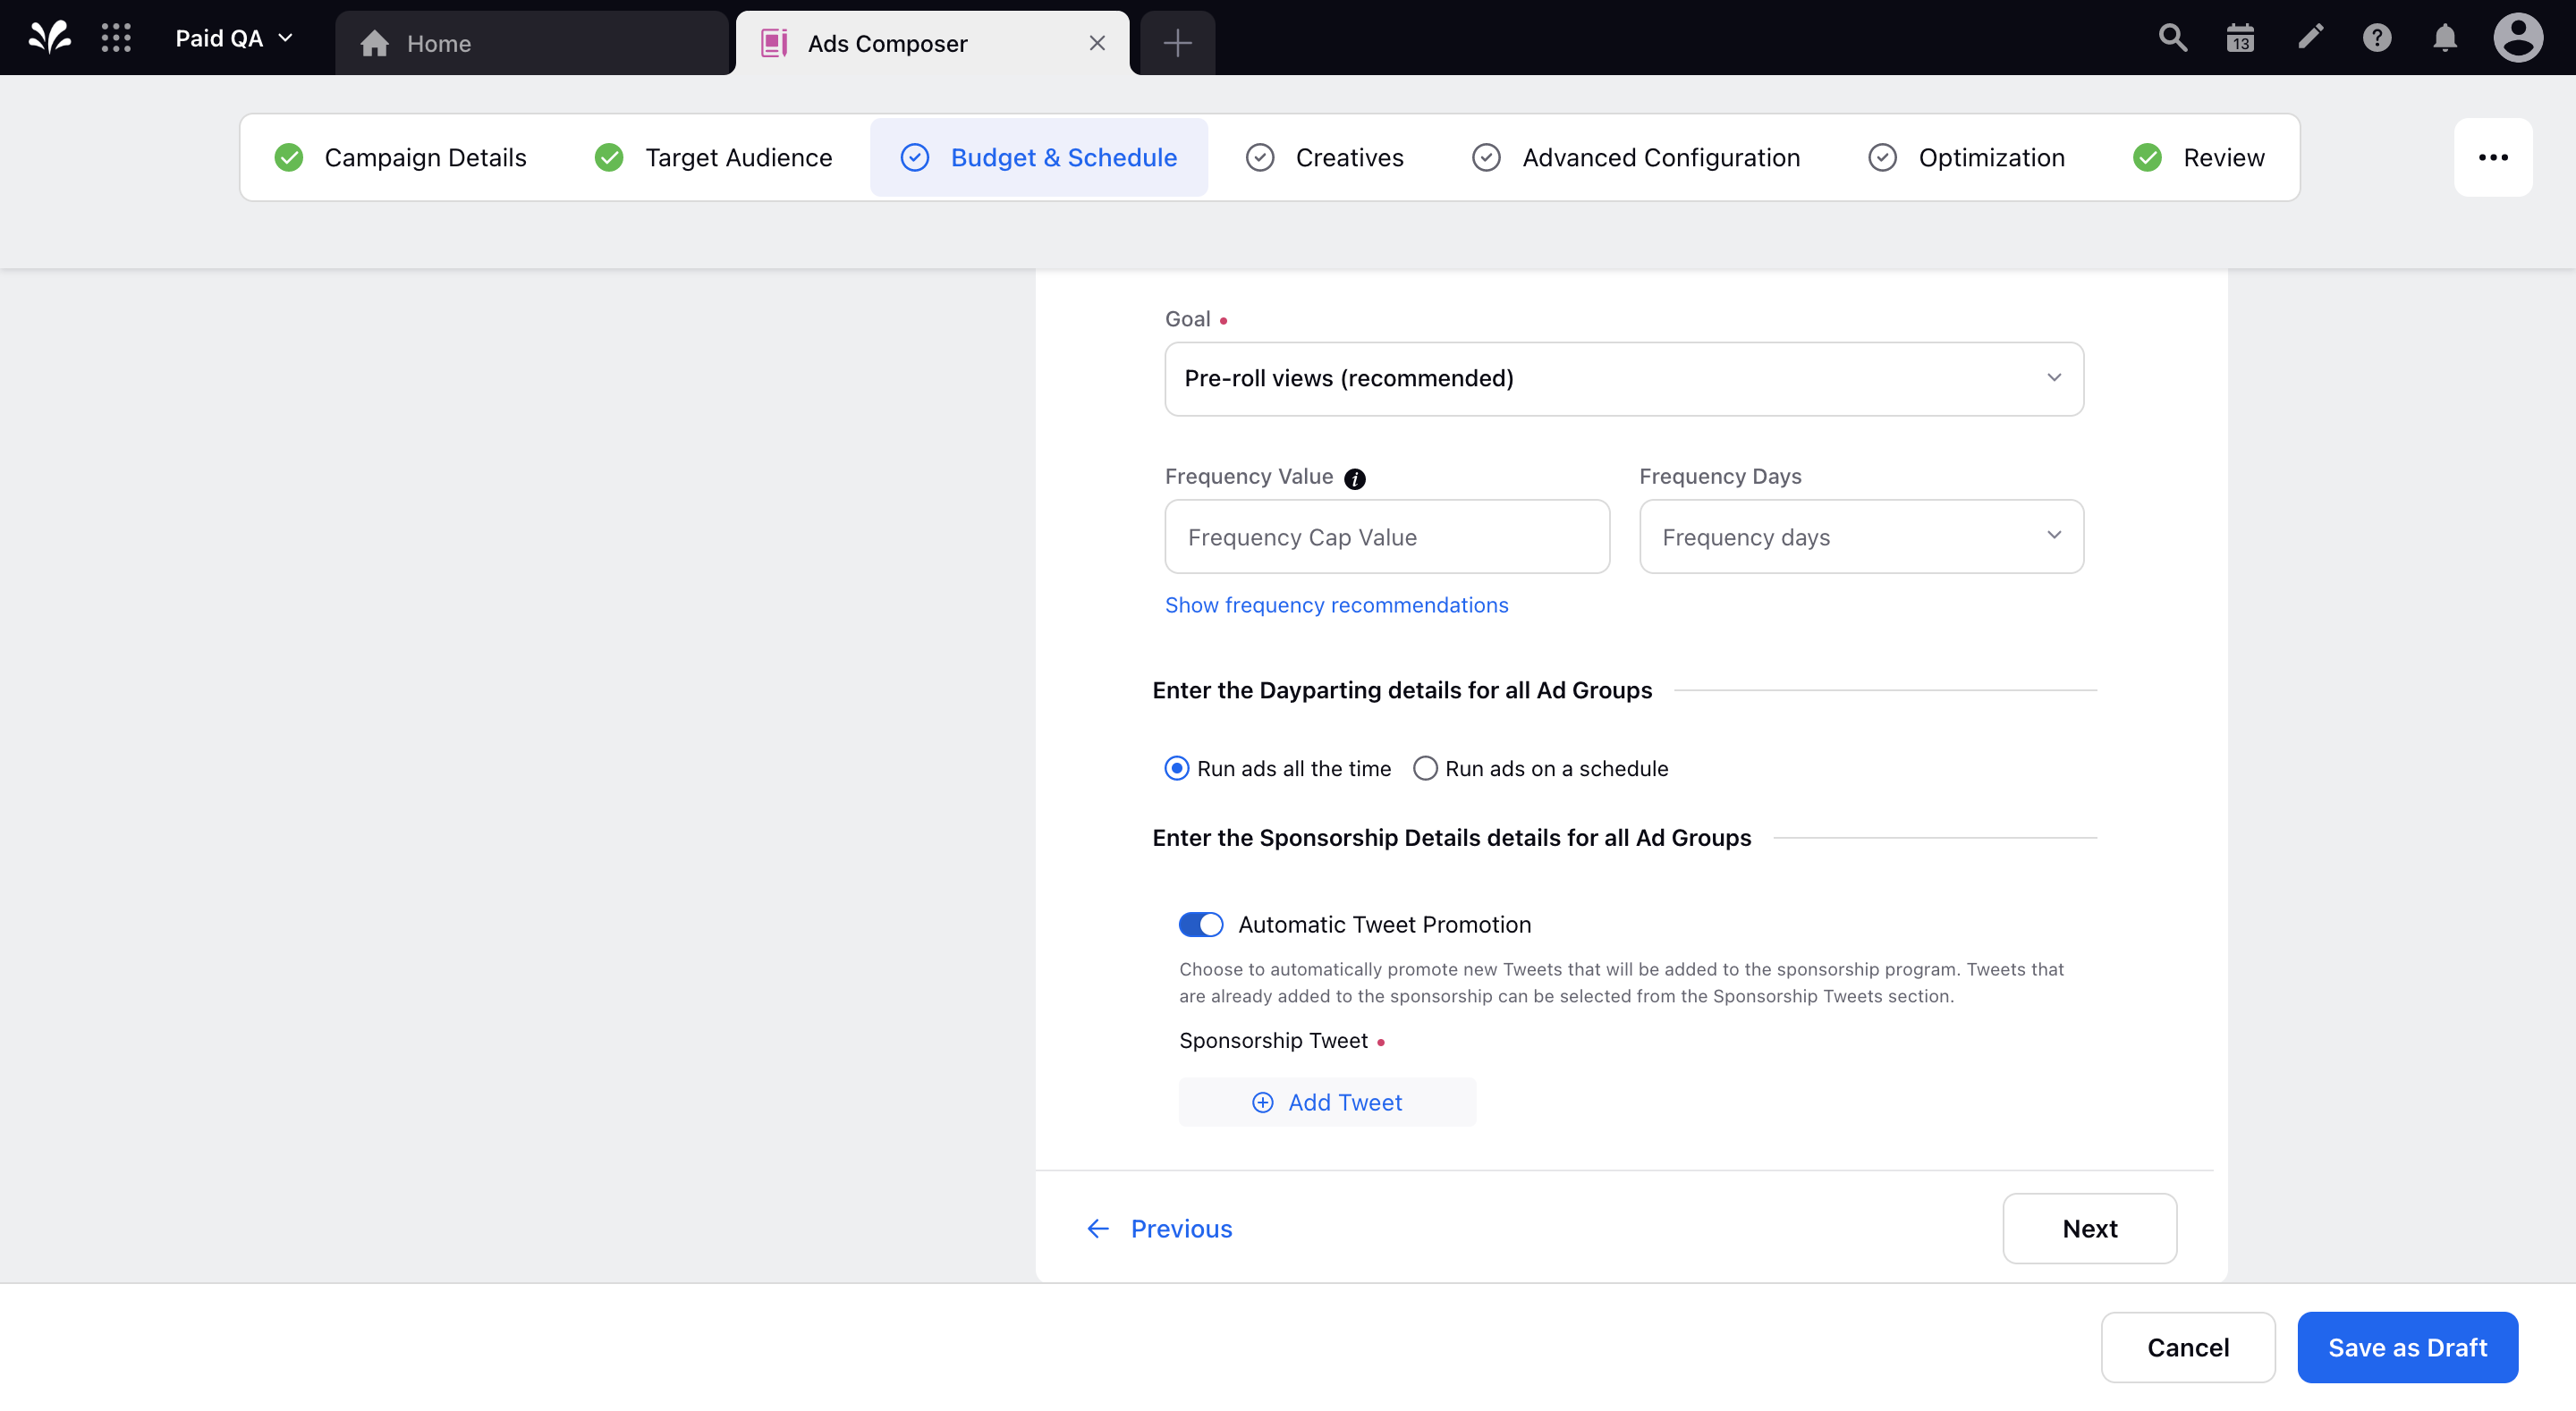2576x1411 pixels.
Task: Click the Campaign Details green checkmark icon
Action: pyautogui.click(x=289, y=157)
